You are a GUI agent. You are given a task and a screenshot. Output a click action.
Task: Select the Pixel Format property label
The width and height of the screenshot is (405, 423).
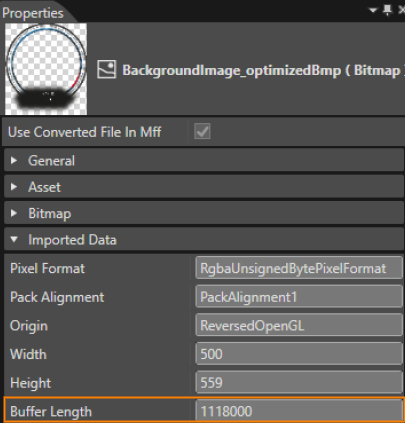[x=47, y=268]
